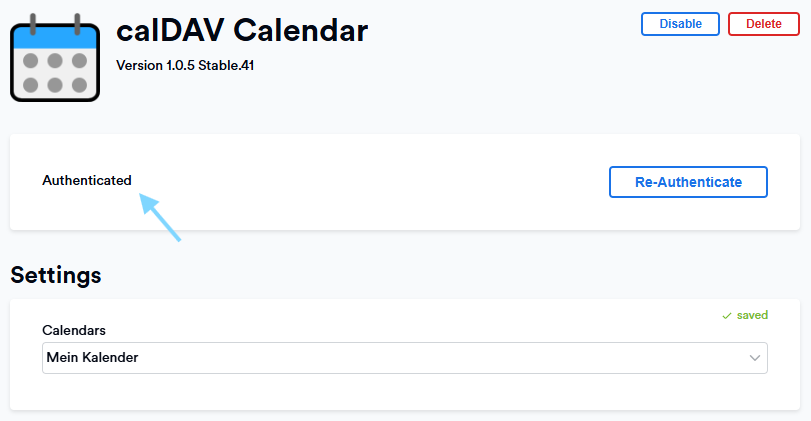The image size is (811, 421).
Task: Click the light blue arrow annotation
Action: click(160, 217)
